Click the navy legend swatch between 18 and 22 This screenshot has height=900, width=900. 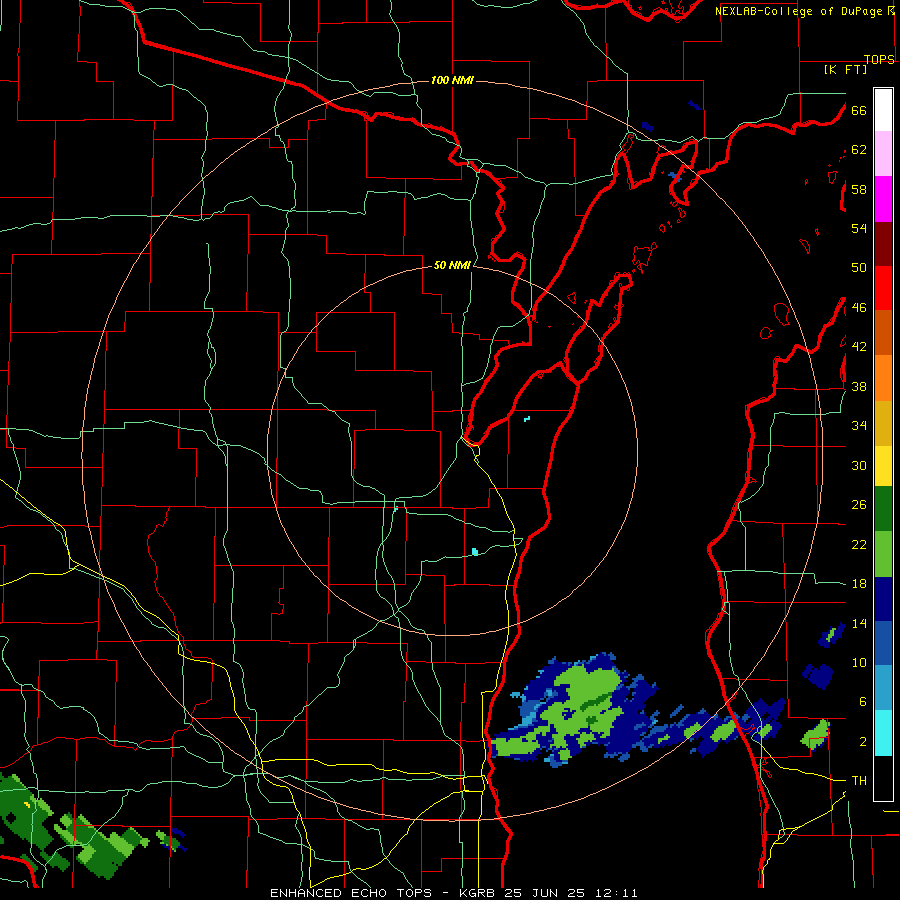[x=883, y=599]
